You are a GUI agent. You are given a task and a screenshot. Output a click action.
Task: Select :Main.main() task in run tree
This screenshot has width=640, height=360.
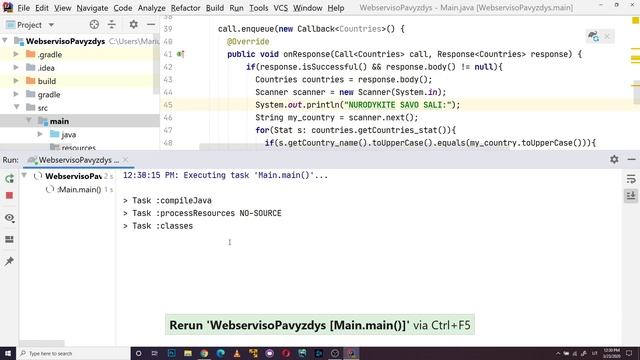pos(79,189)
